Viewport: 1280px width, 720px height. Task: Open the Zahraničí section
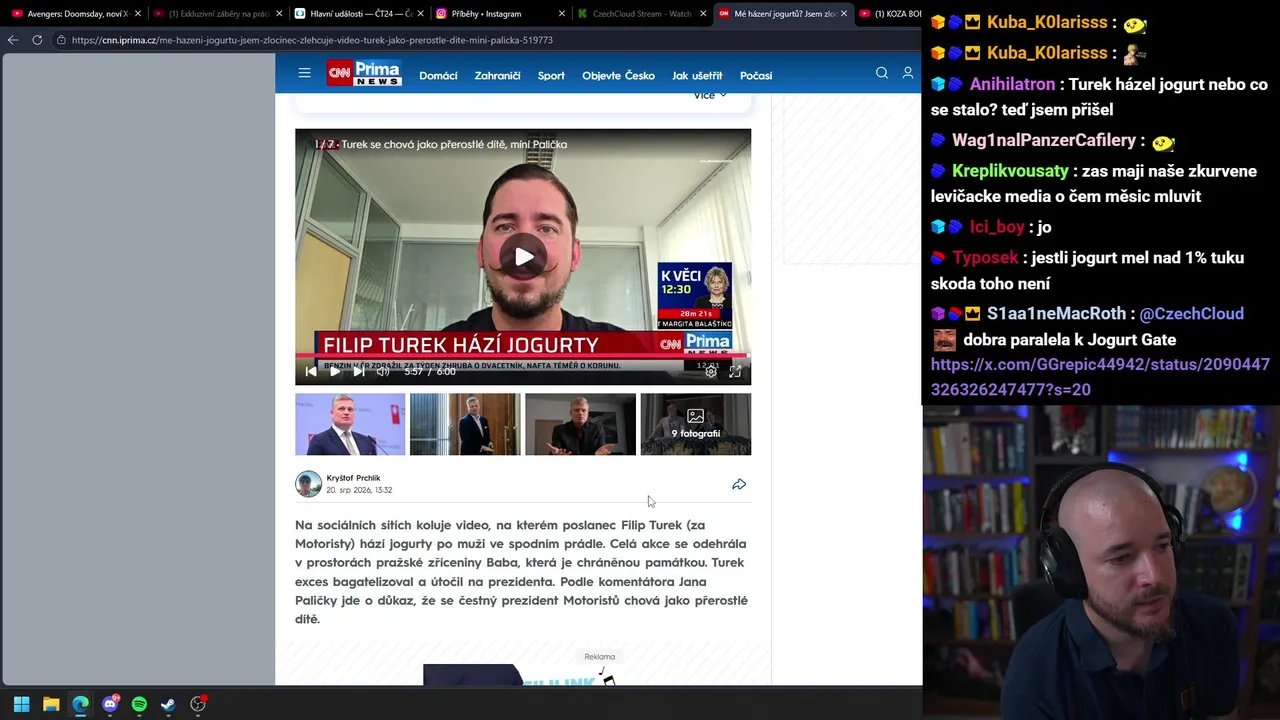(x=498, y=76)
